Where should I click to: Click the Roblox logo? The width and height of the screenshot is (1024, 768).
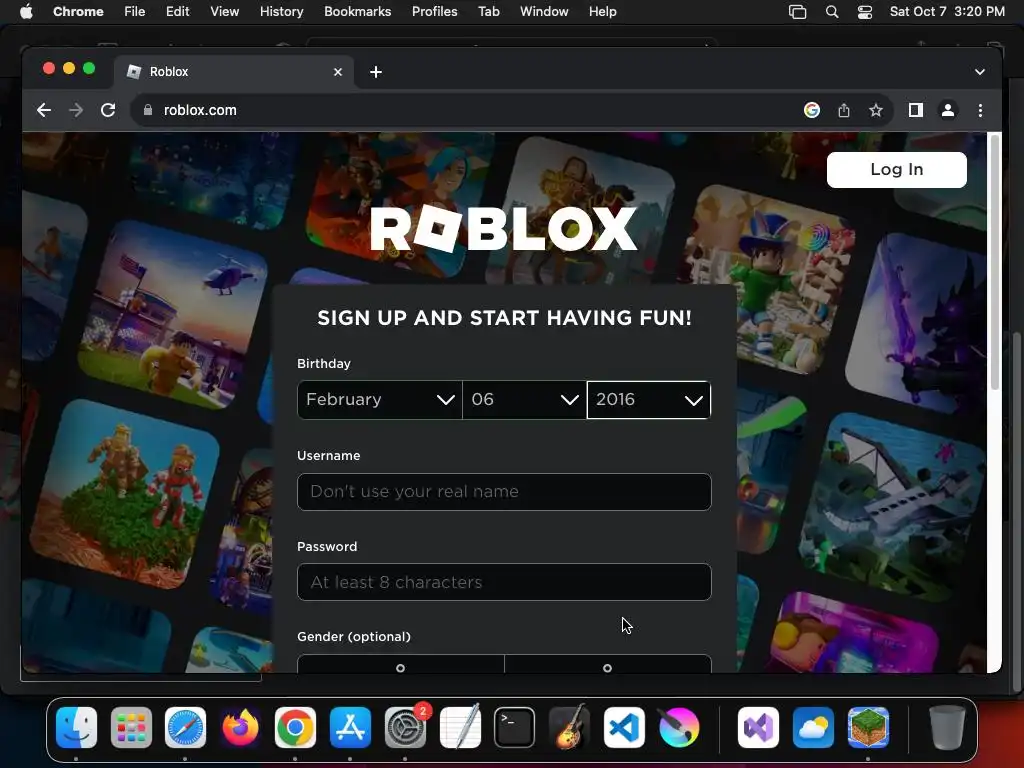pos(504,229)
